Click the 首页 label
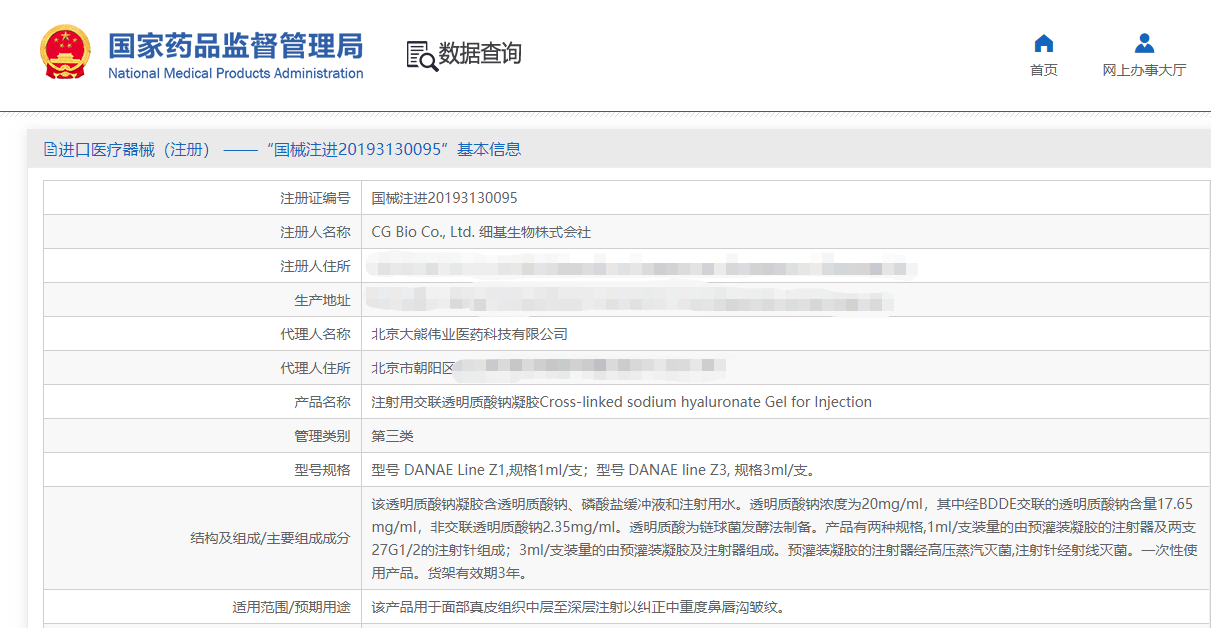The image size is (1211, 628). 1044,70
